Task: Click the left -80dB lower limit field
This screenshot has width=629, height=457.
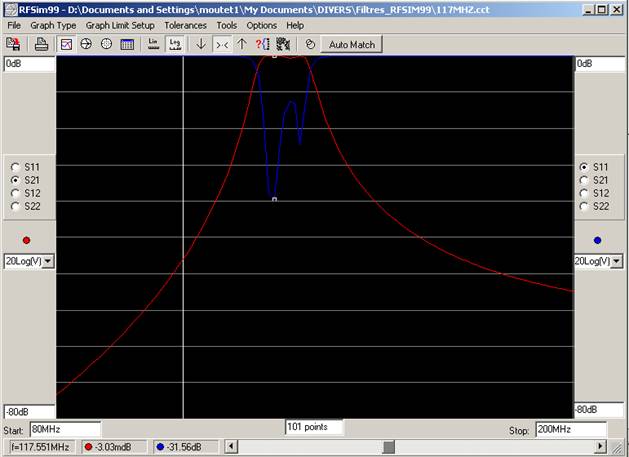Action: [x=29, y=412]
